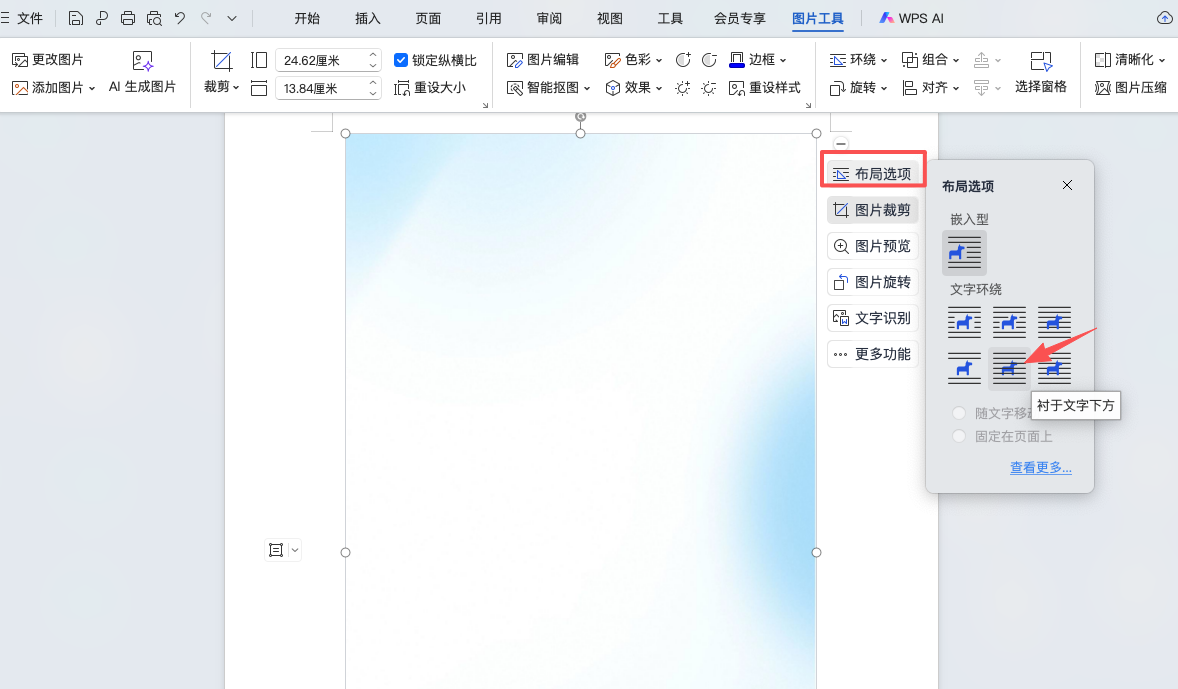1178x689 pixels.
Task: Expand quick access toolbar more arrow
Action: tap(232, 18)
